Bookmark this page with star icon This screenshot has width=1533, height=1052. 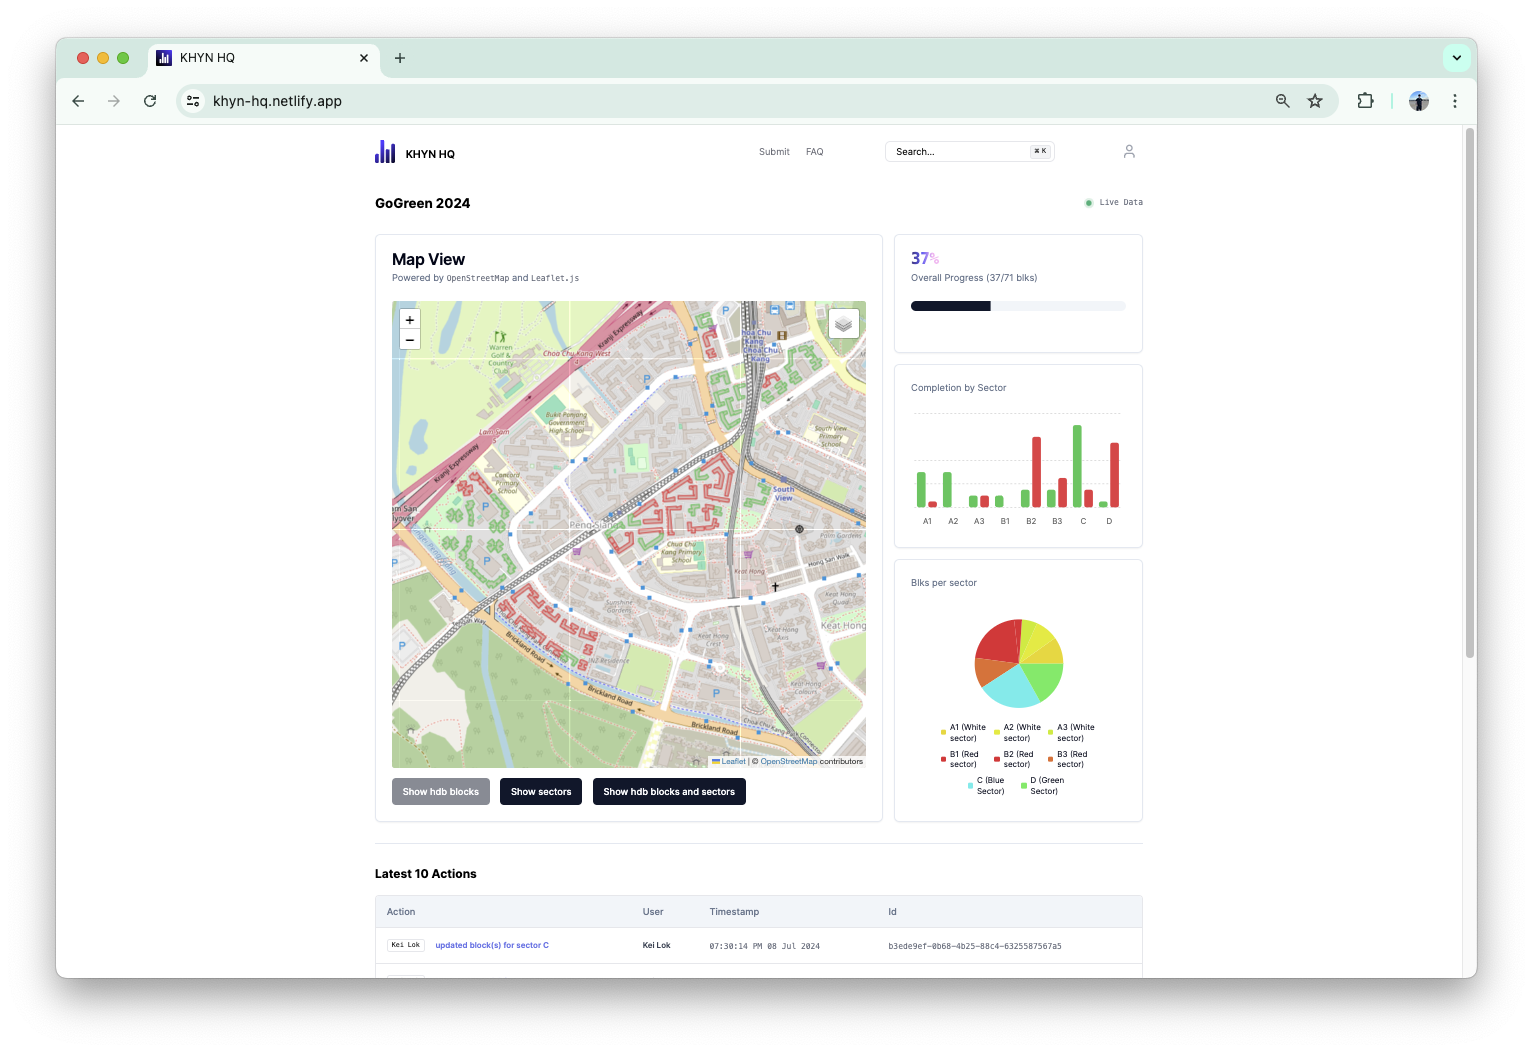point(1315,101)
